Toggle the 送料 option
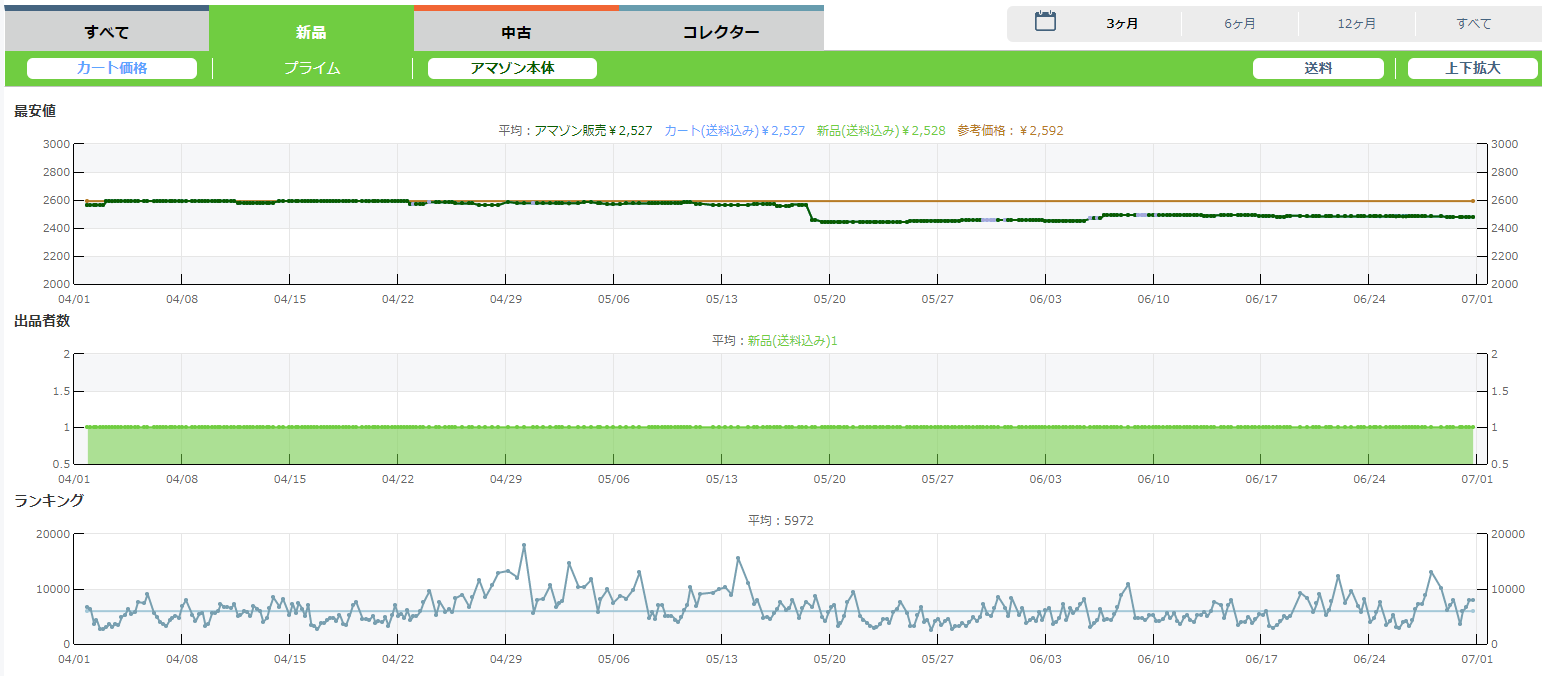Screen dimensions: 1542x676 click(x=1318, y=68)
